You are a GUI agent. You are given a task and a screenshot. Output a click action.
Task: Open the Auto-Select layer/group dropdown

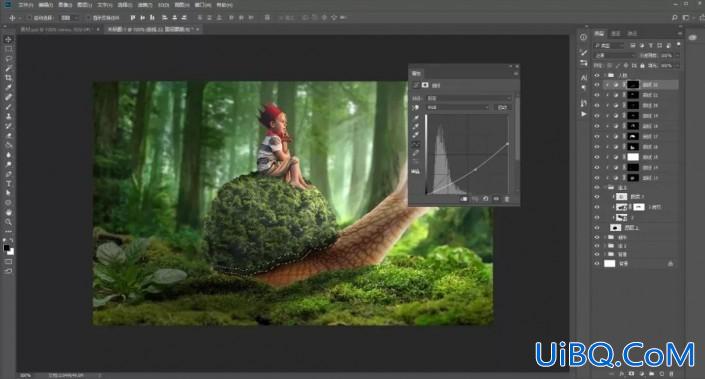70,18
